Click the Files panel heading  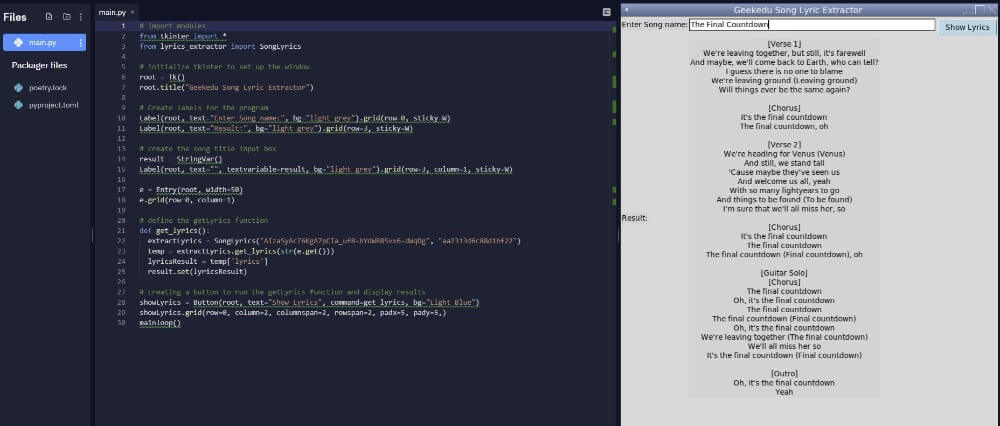(x=15, y=17)
